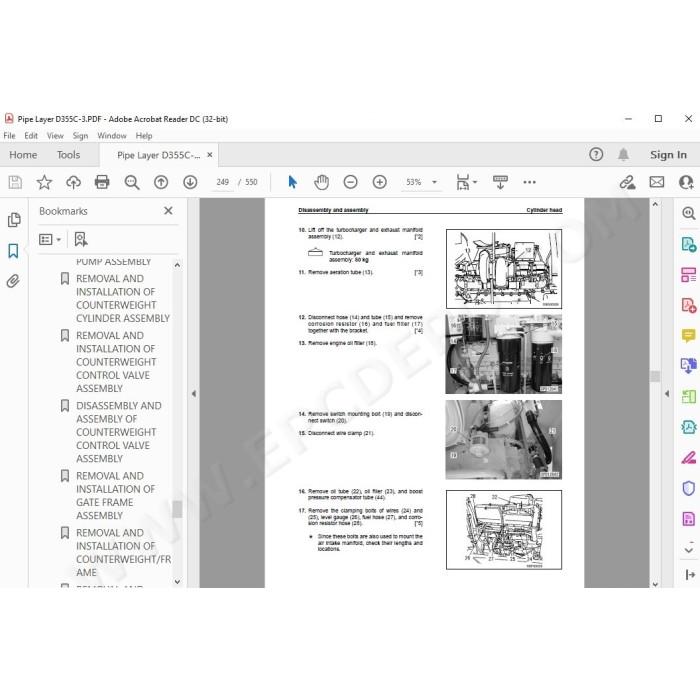700x700 pixels.
Task: Switch to the Home tab
Action: [x=23, y=155]
